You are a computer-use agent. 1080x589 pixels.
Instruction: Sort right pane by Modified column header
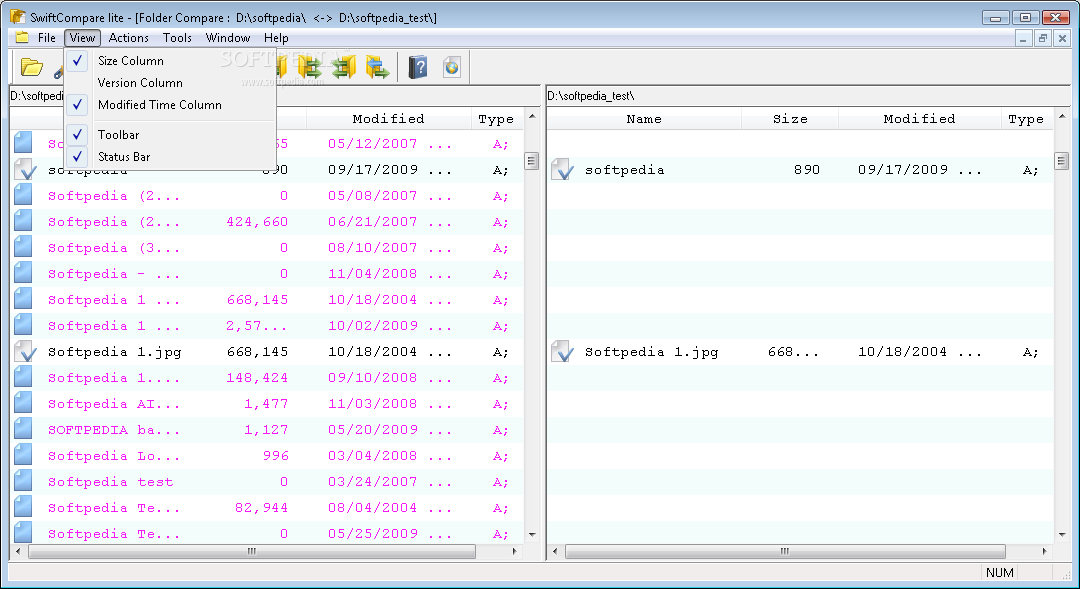click(920, 118)
